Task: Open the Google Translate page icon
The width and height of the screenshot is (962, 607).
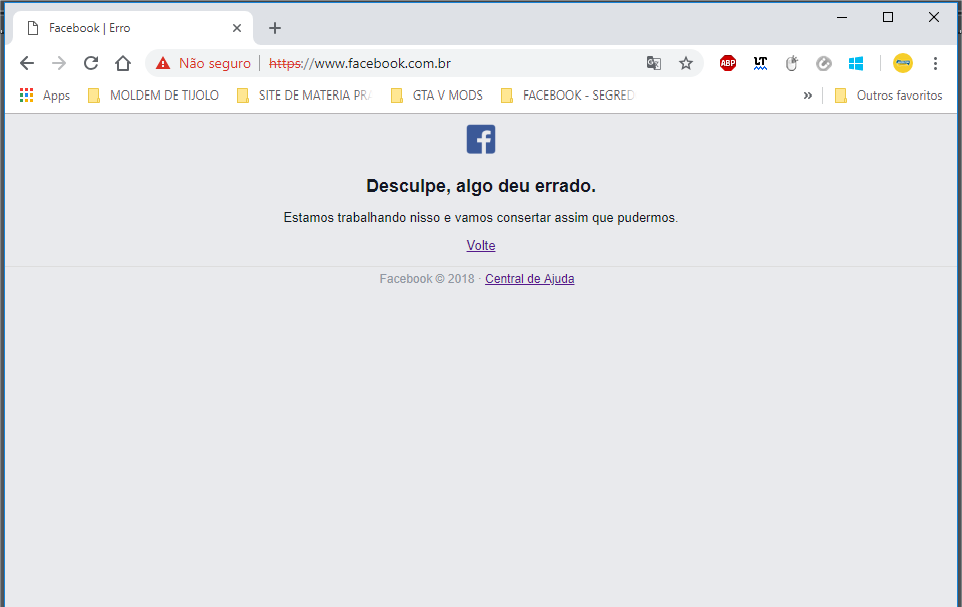Action: 654,63
